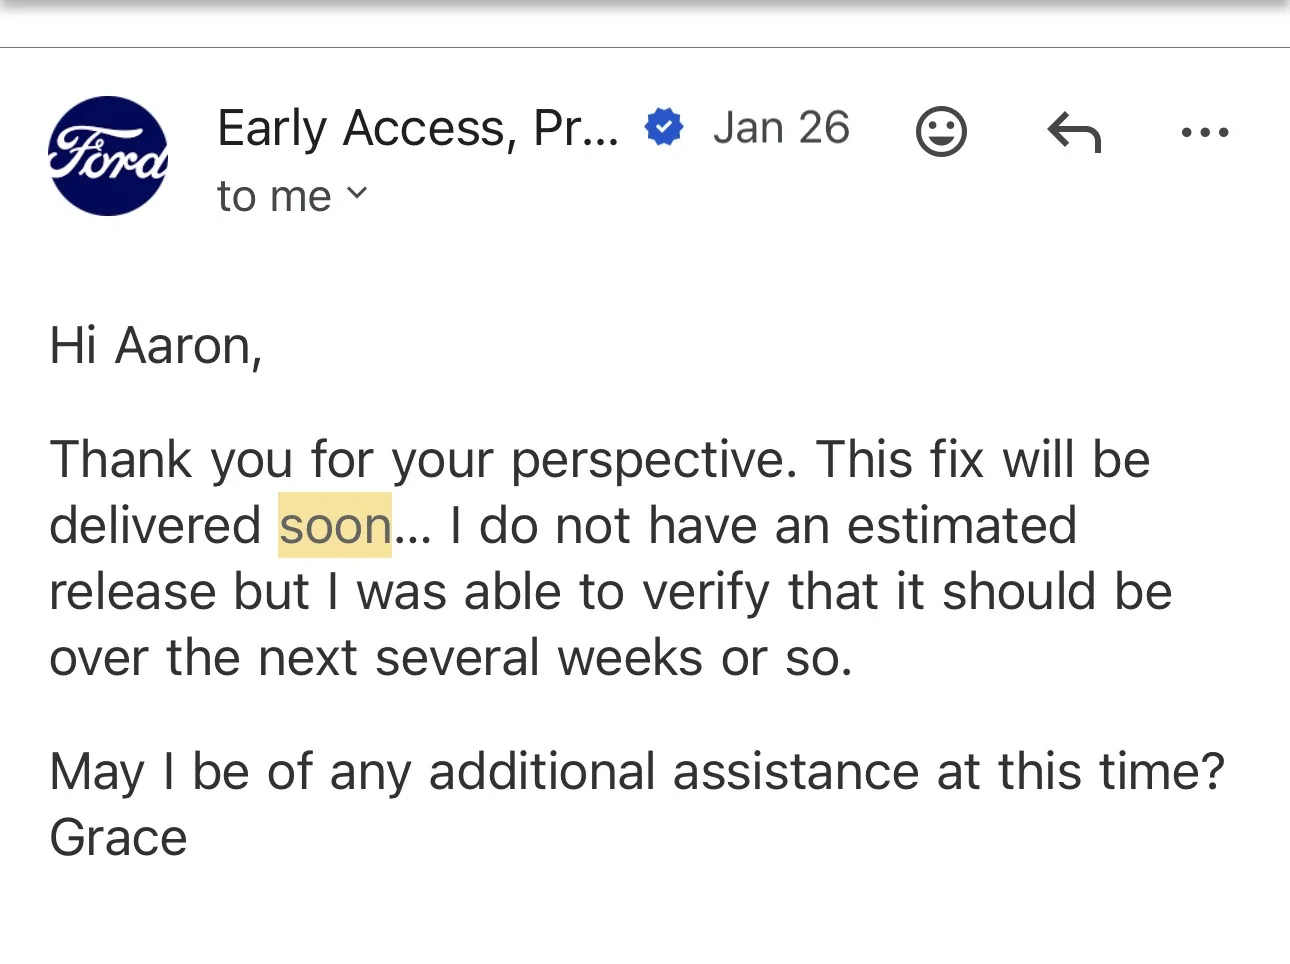Expand recipient details chevron beside "to me"
This screenshot has width=1290, height=964.
357,193
